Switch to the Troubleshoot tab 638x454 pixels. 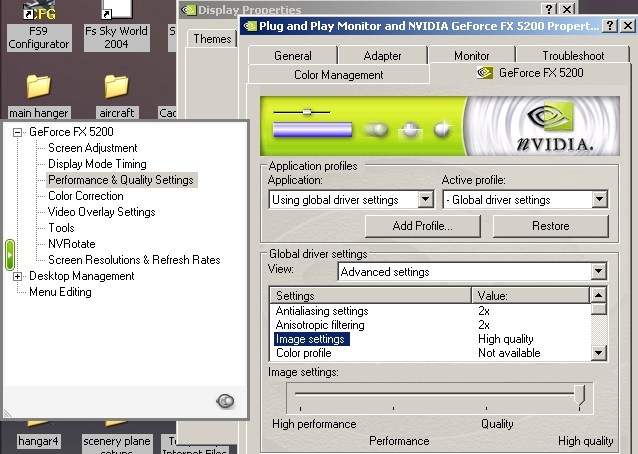pos(572,56)
